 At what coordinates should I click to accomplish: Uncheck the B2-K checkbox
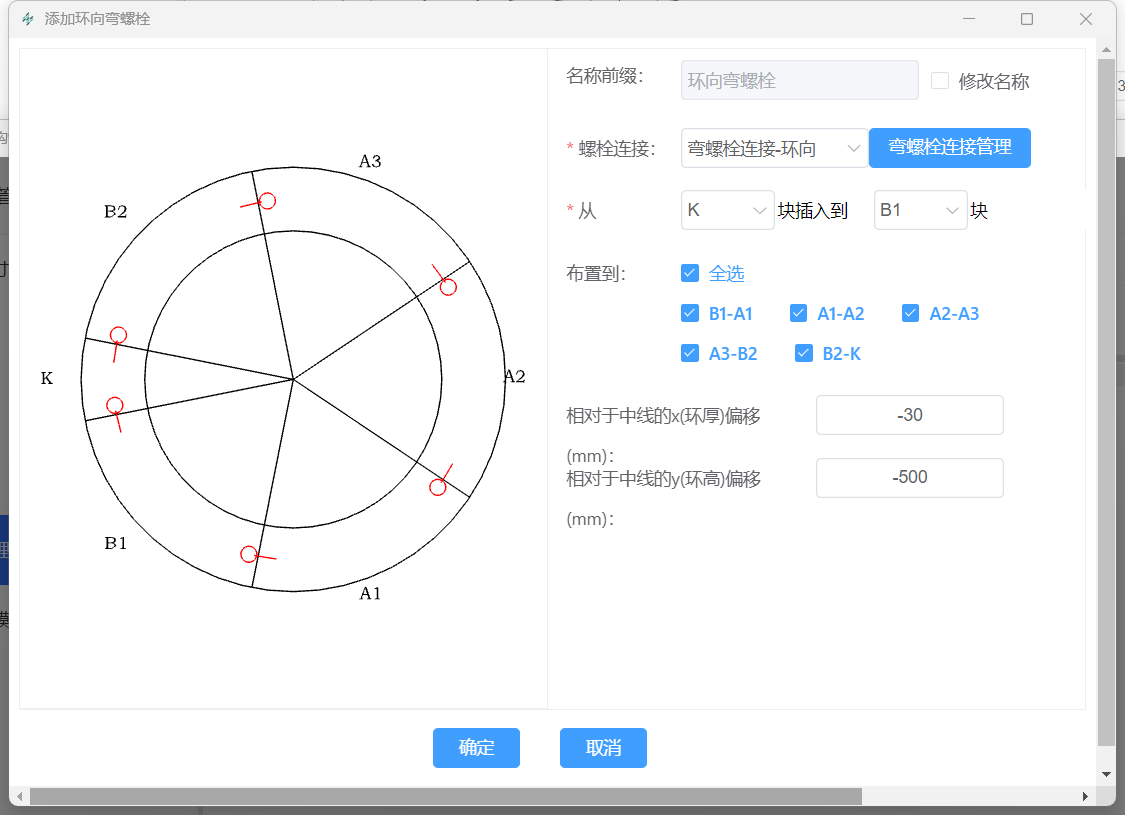coord(804,353)
